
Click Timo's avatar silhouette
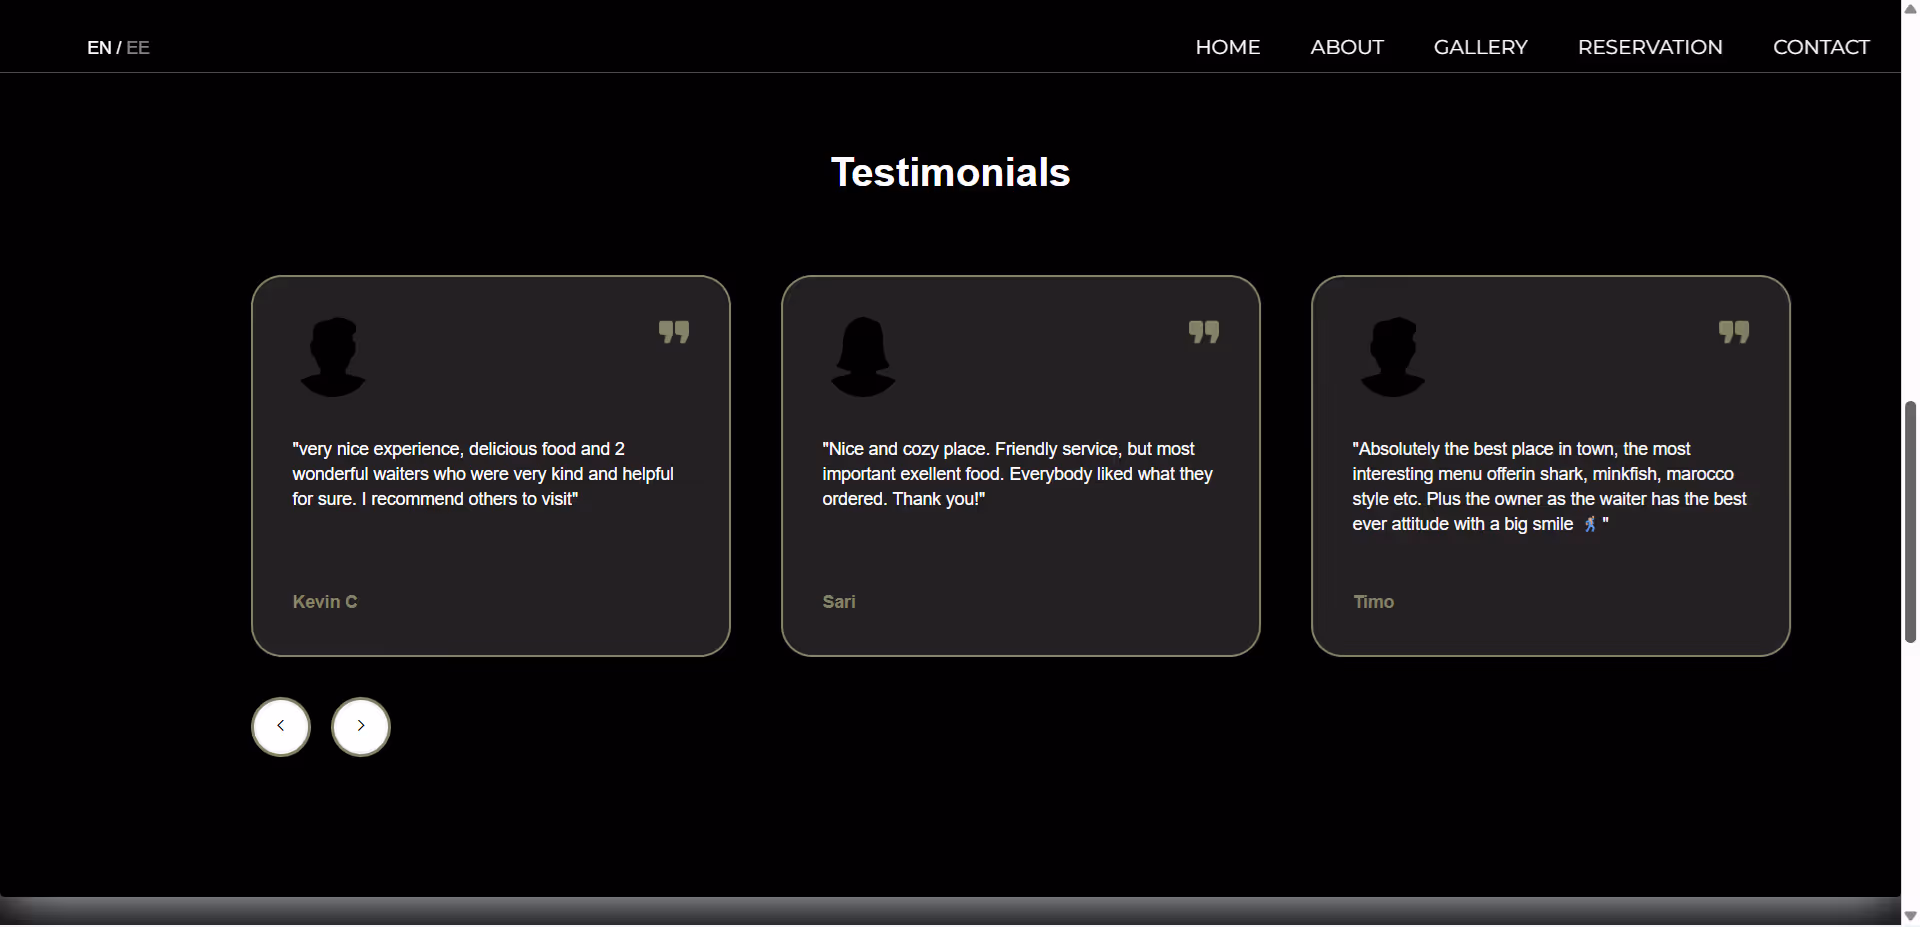(x=1393, y=357)
